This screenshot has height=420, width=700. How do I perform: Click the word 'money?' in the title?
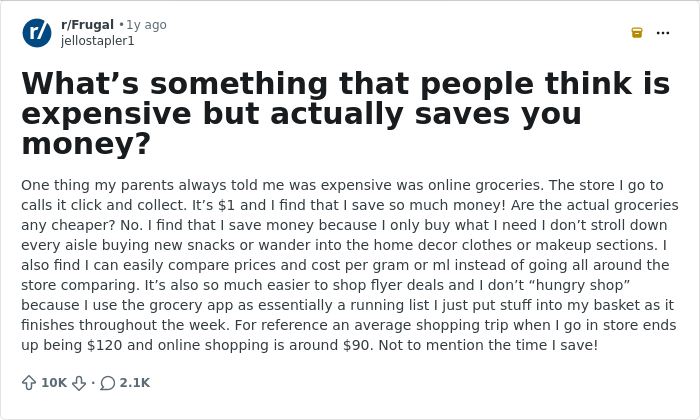pyautogui.click(x=86, y=144)
